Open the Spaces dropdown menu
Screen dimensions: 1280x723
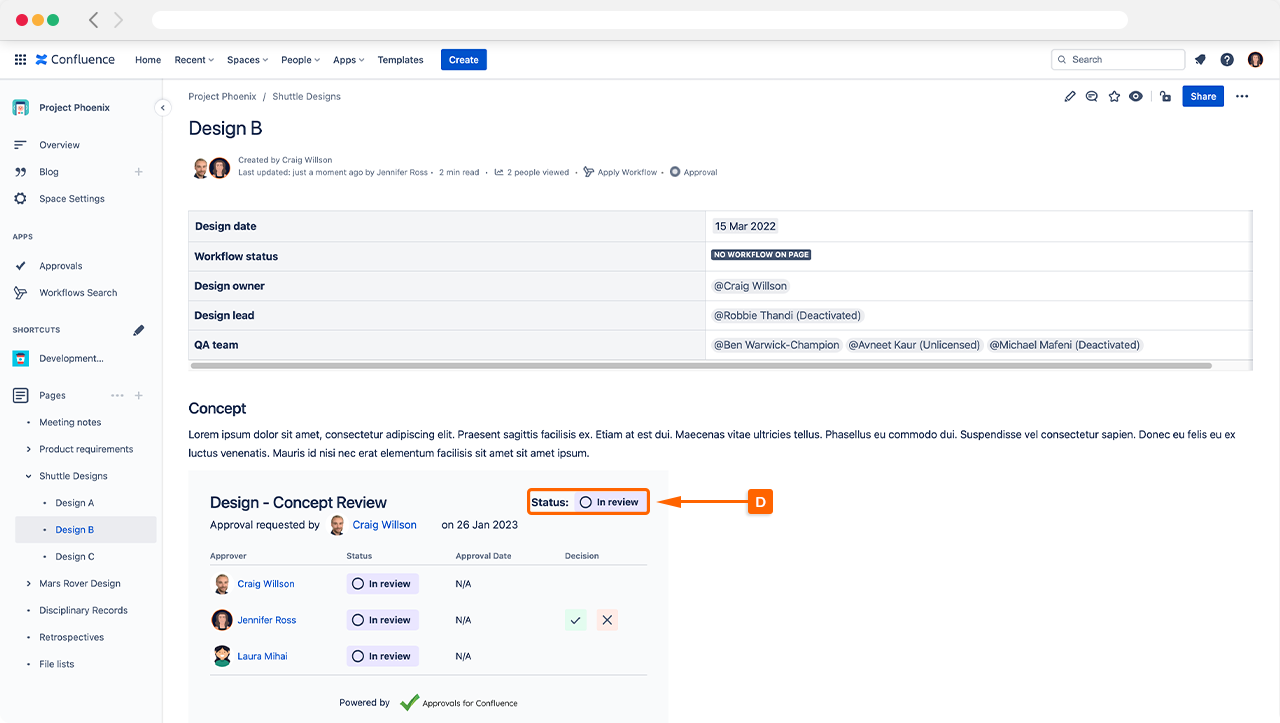(247, 60)
